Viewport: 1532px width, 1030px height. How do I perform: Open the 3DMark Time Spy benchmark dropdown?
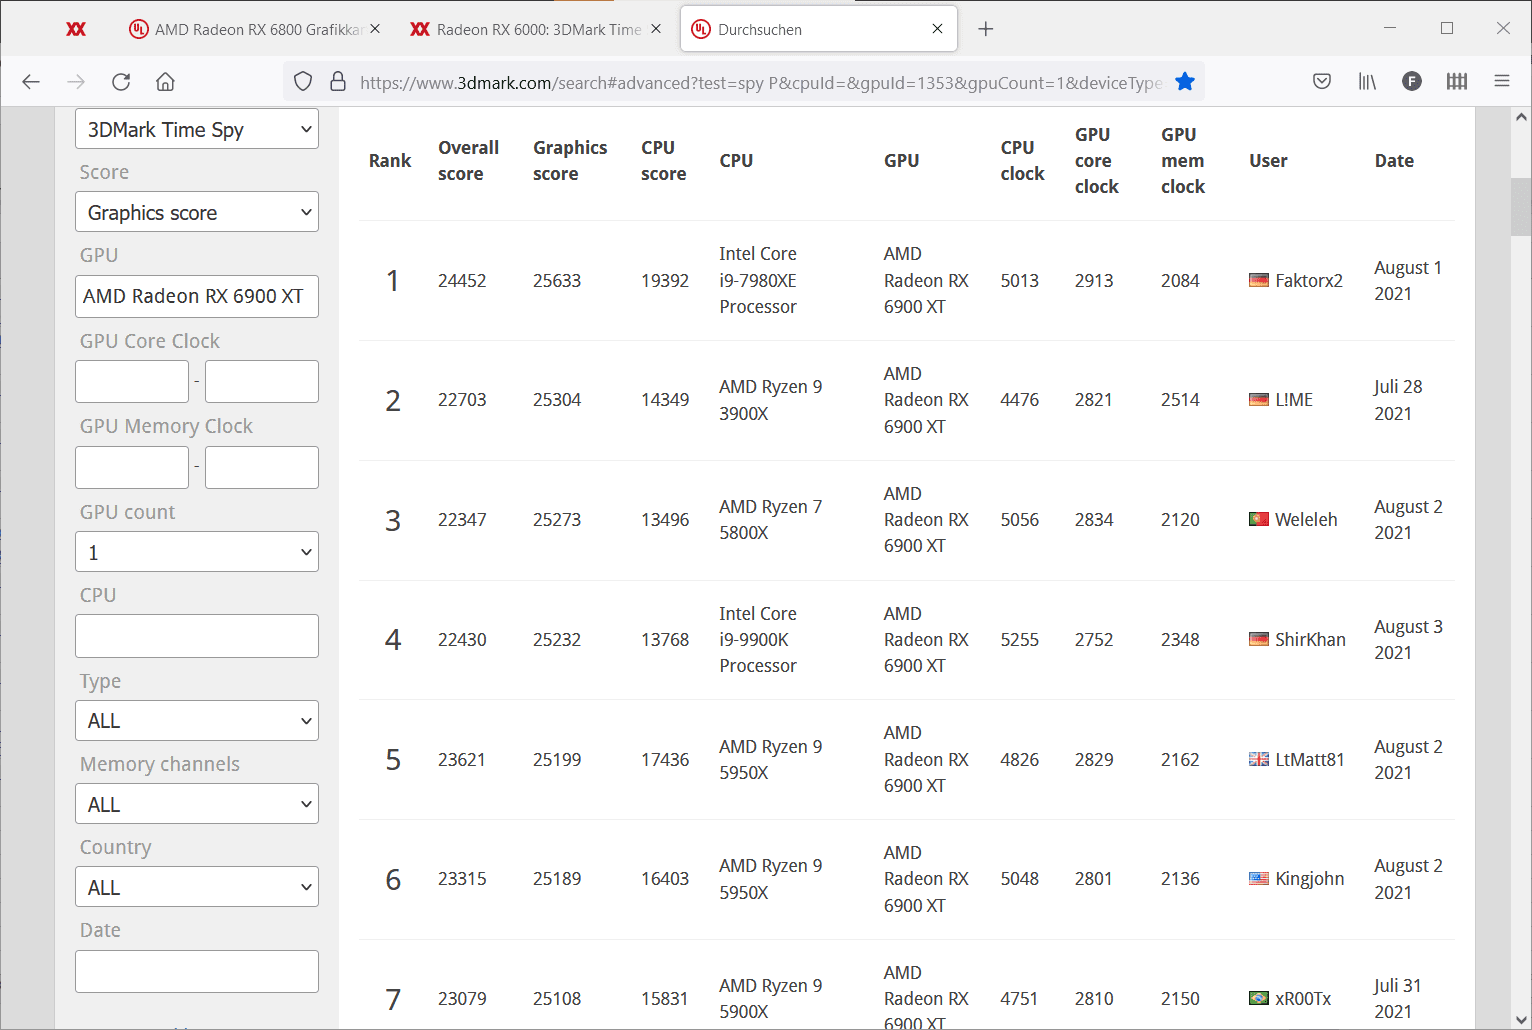(x=197, y=129)
